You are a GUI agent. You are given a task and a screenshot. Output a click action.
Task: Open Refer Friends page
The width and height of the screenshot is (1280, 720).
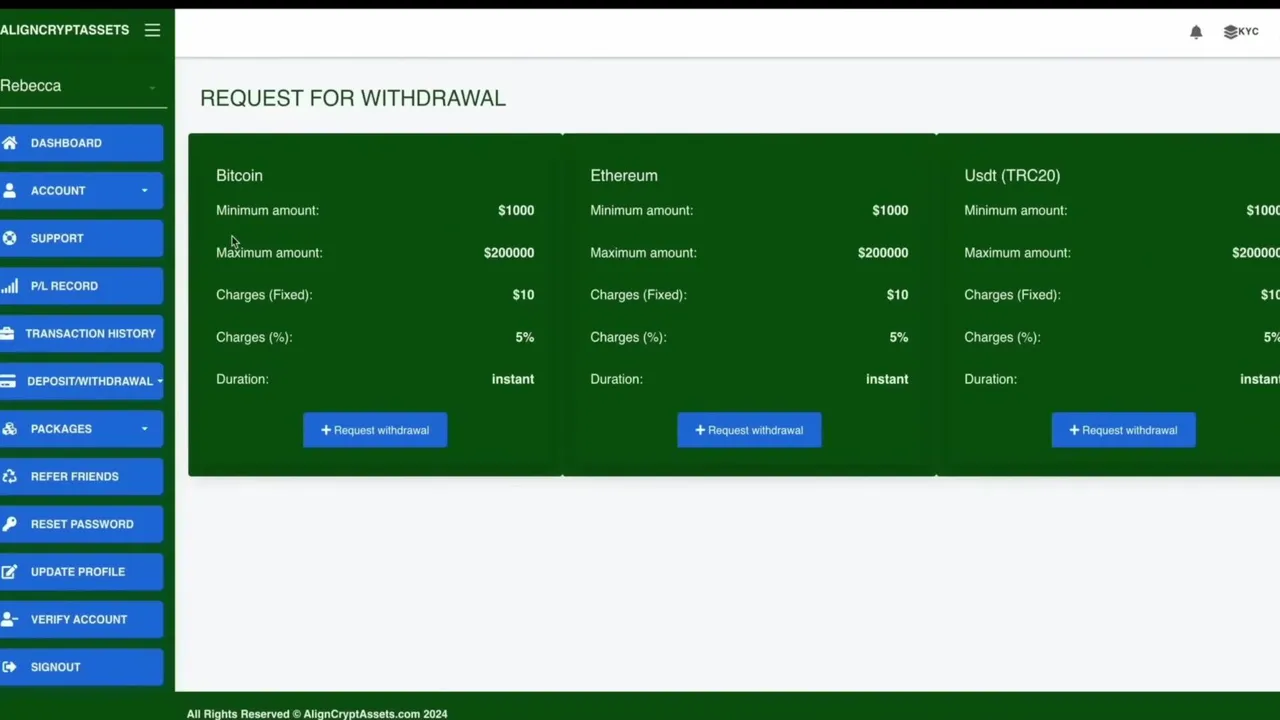click(81, 476)
